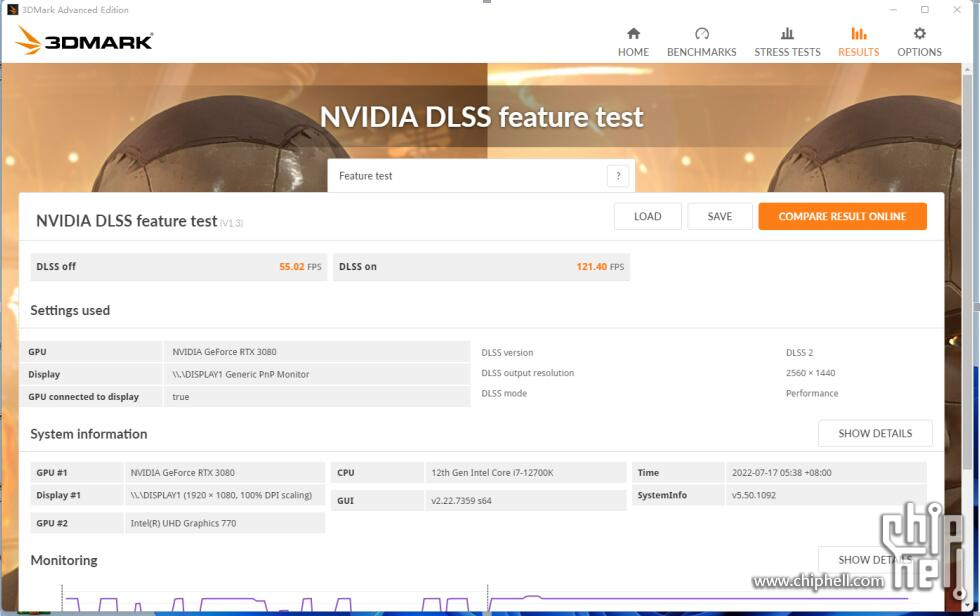
Task: Click the 'DLSS output resolution' label
Action: pyautogui.click(x=528, y=373)
